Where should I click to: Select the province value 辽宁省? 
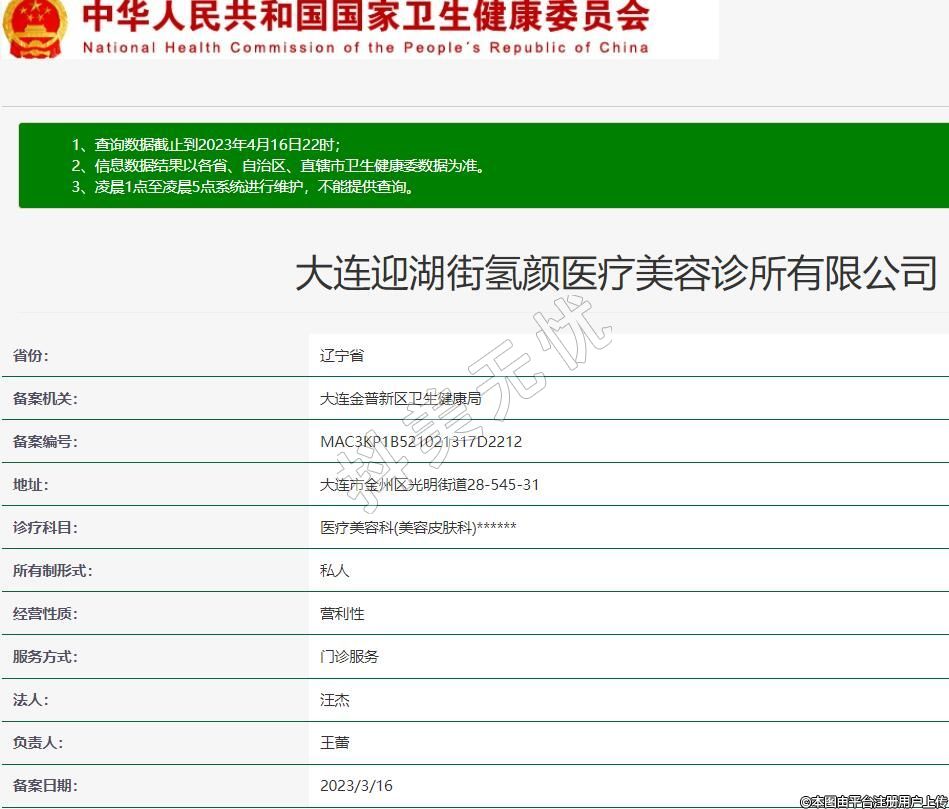click(x=342, y=356)
